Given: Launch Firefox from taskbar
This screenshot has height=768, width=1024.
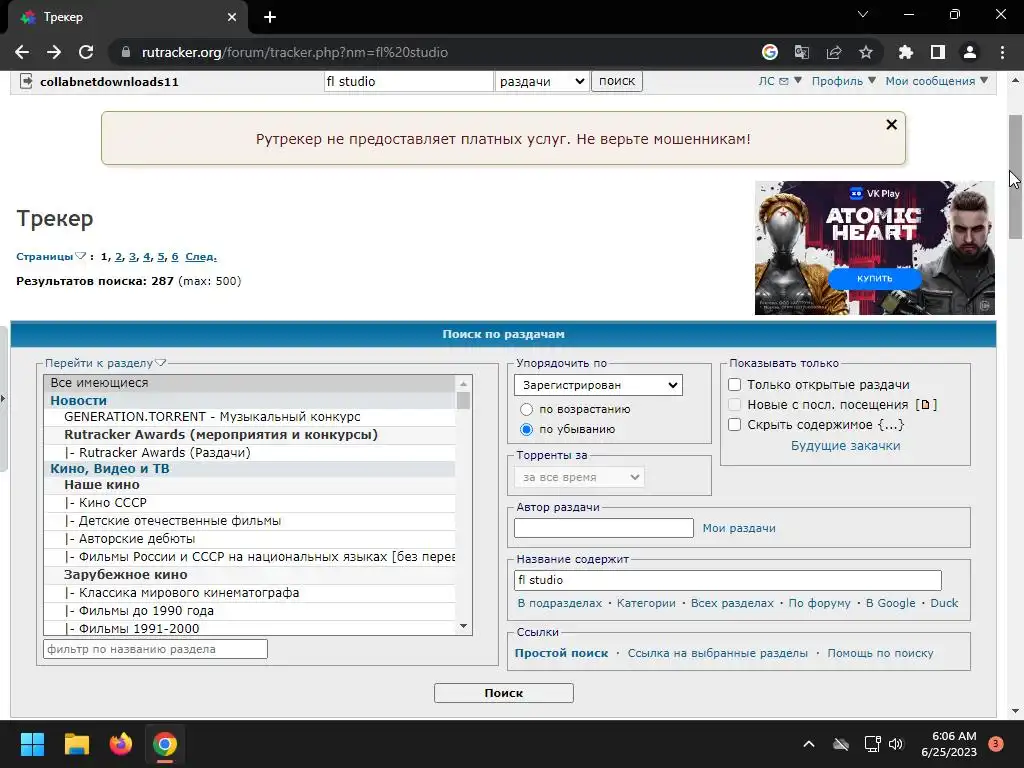Looking at the screenshot, I should point(121,744).
